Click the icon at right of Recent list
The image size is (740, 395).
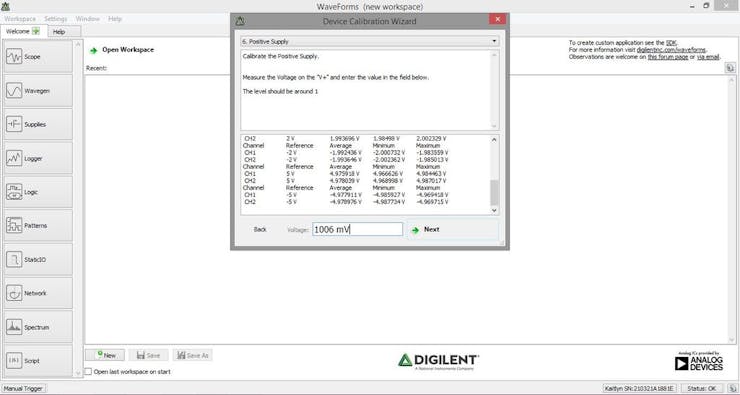(730, 68)
